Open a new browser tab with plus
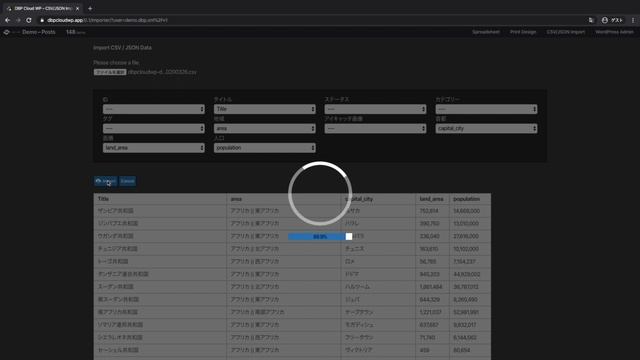 pyautogui.click(x=90, y=8)
